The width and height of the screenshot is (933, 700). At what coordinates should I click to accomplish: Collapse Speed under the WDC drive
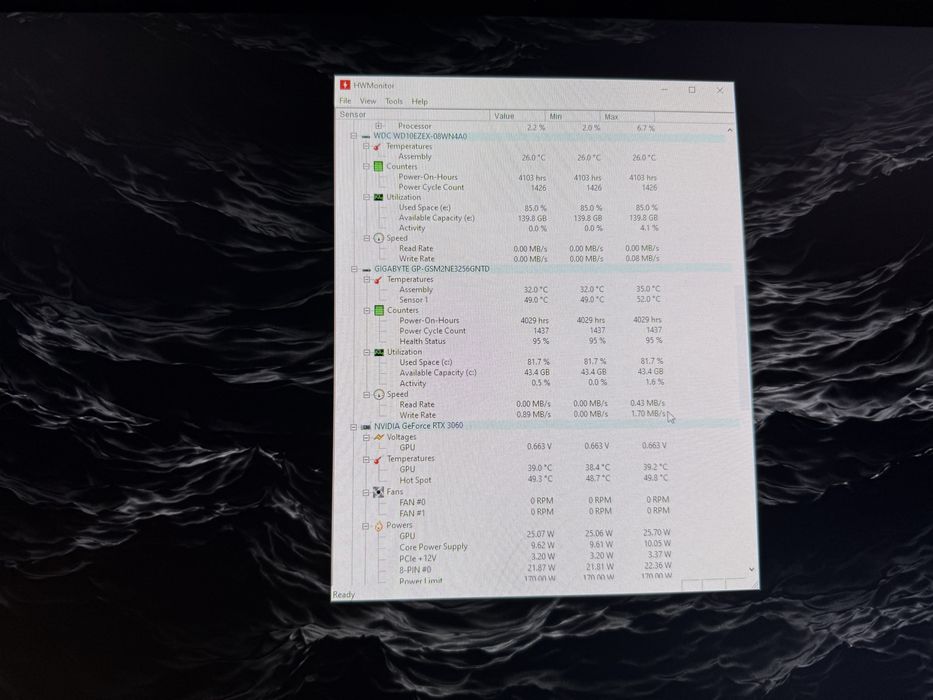pos(367,238)
